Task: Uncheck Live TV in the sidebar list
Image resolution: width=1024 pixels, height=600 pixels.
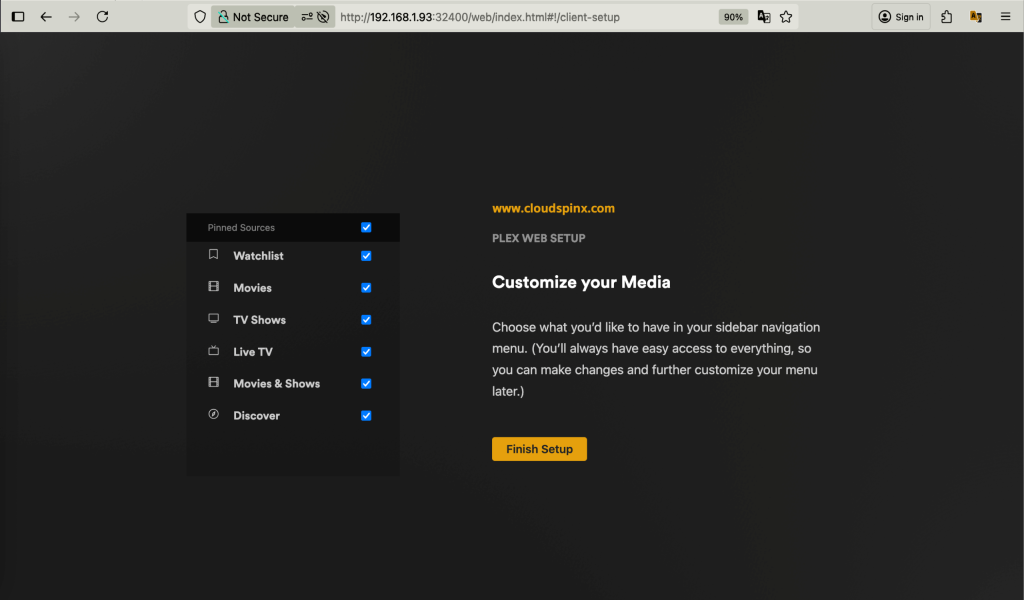Action: (366, 351)
